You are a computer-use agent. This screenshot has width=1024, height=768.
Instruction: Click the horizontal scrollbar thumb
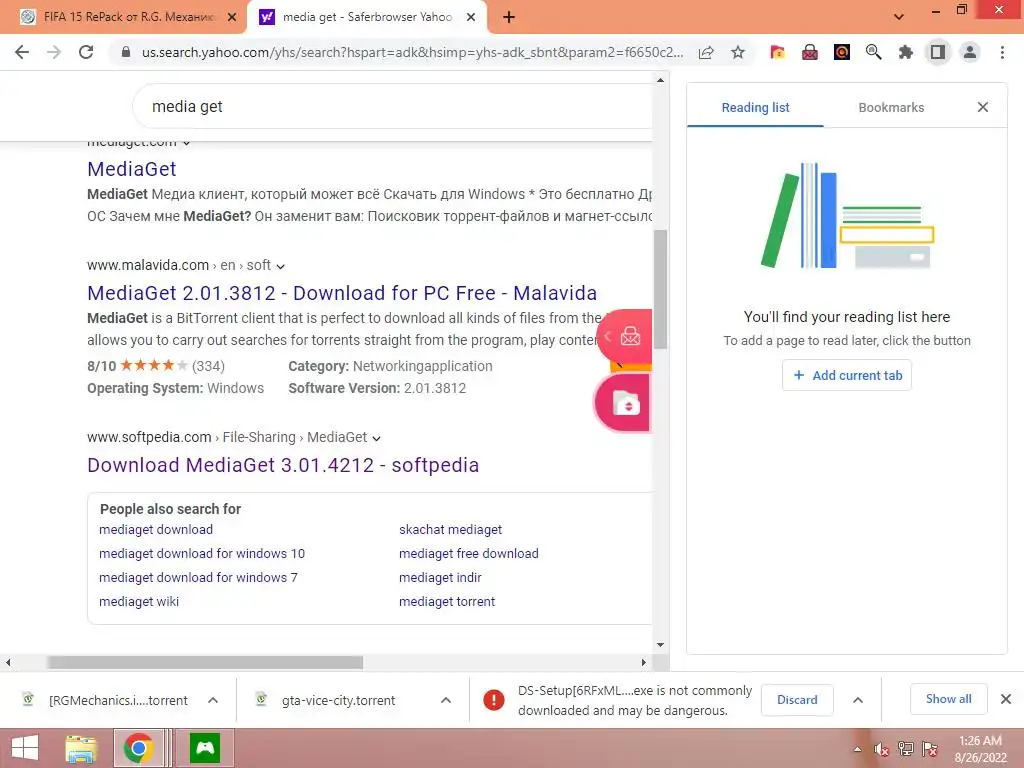point(205,662)
